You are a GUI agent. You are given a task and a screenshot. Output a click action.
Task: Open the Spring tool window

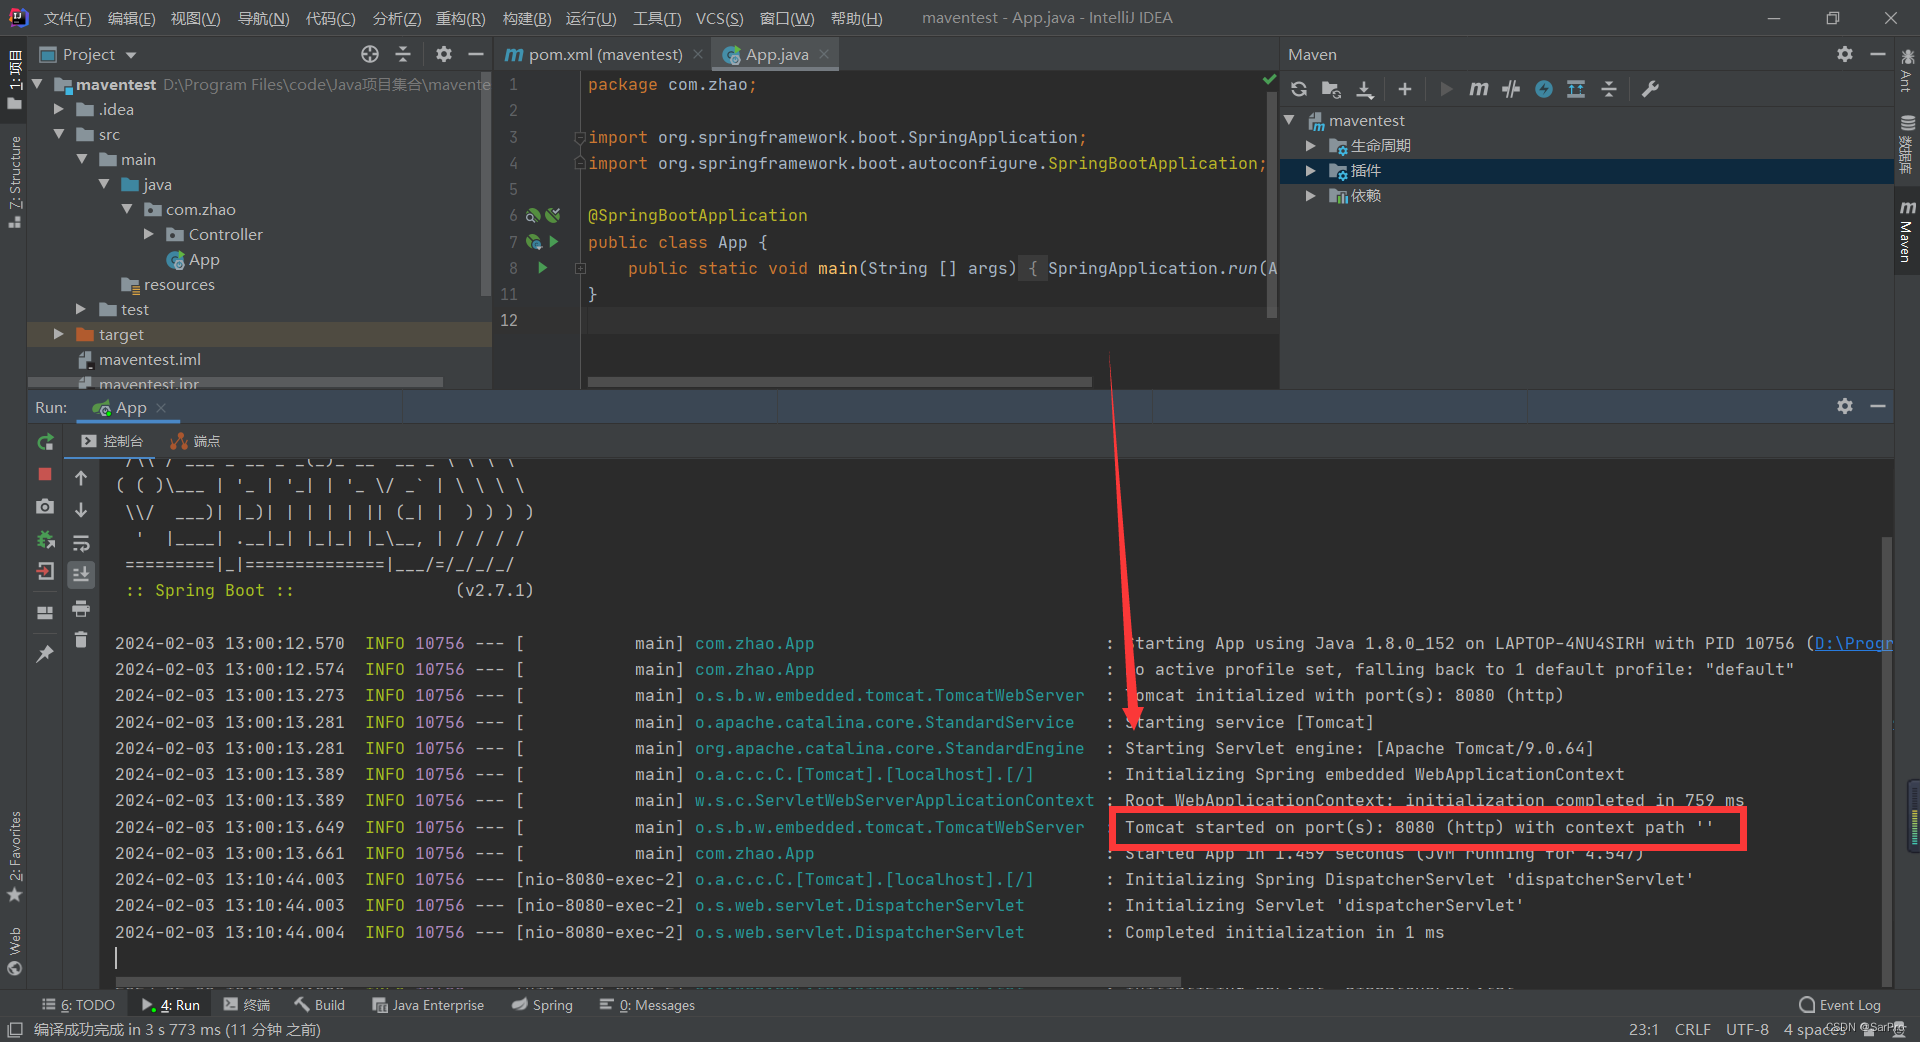click(542, 1005)
